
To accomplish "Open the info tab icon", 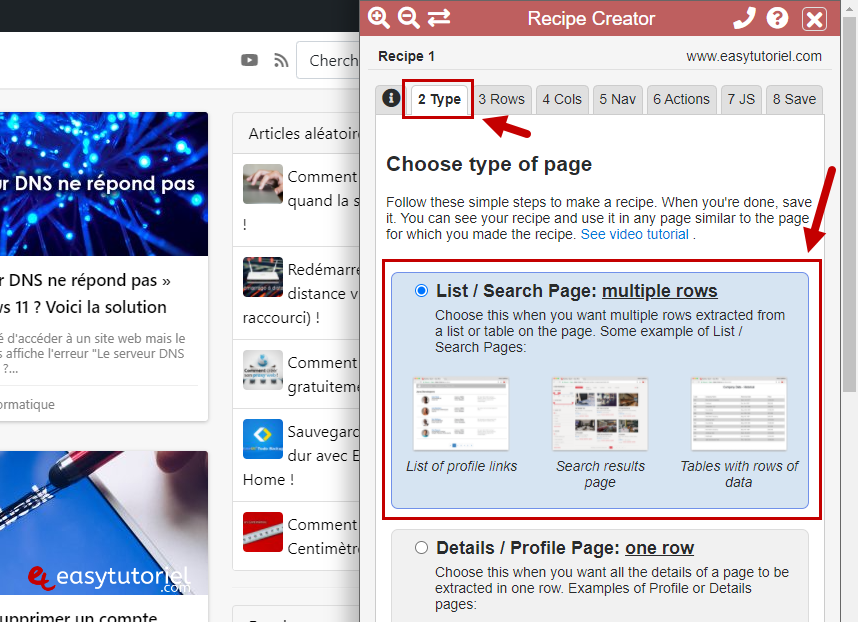I will pyautogui.click(x=391, y=98).
